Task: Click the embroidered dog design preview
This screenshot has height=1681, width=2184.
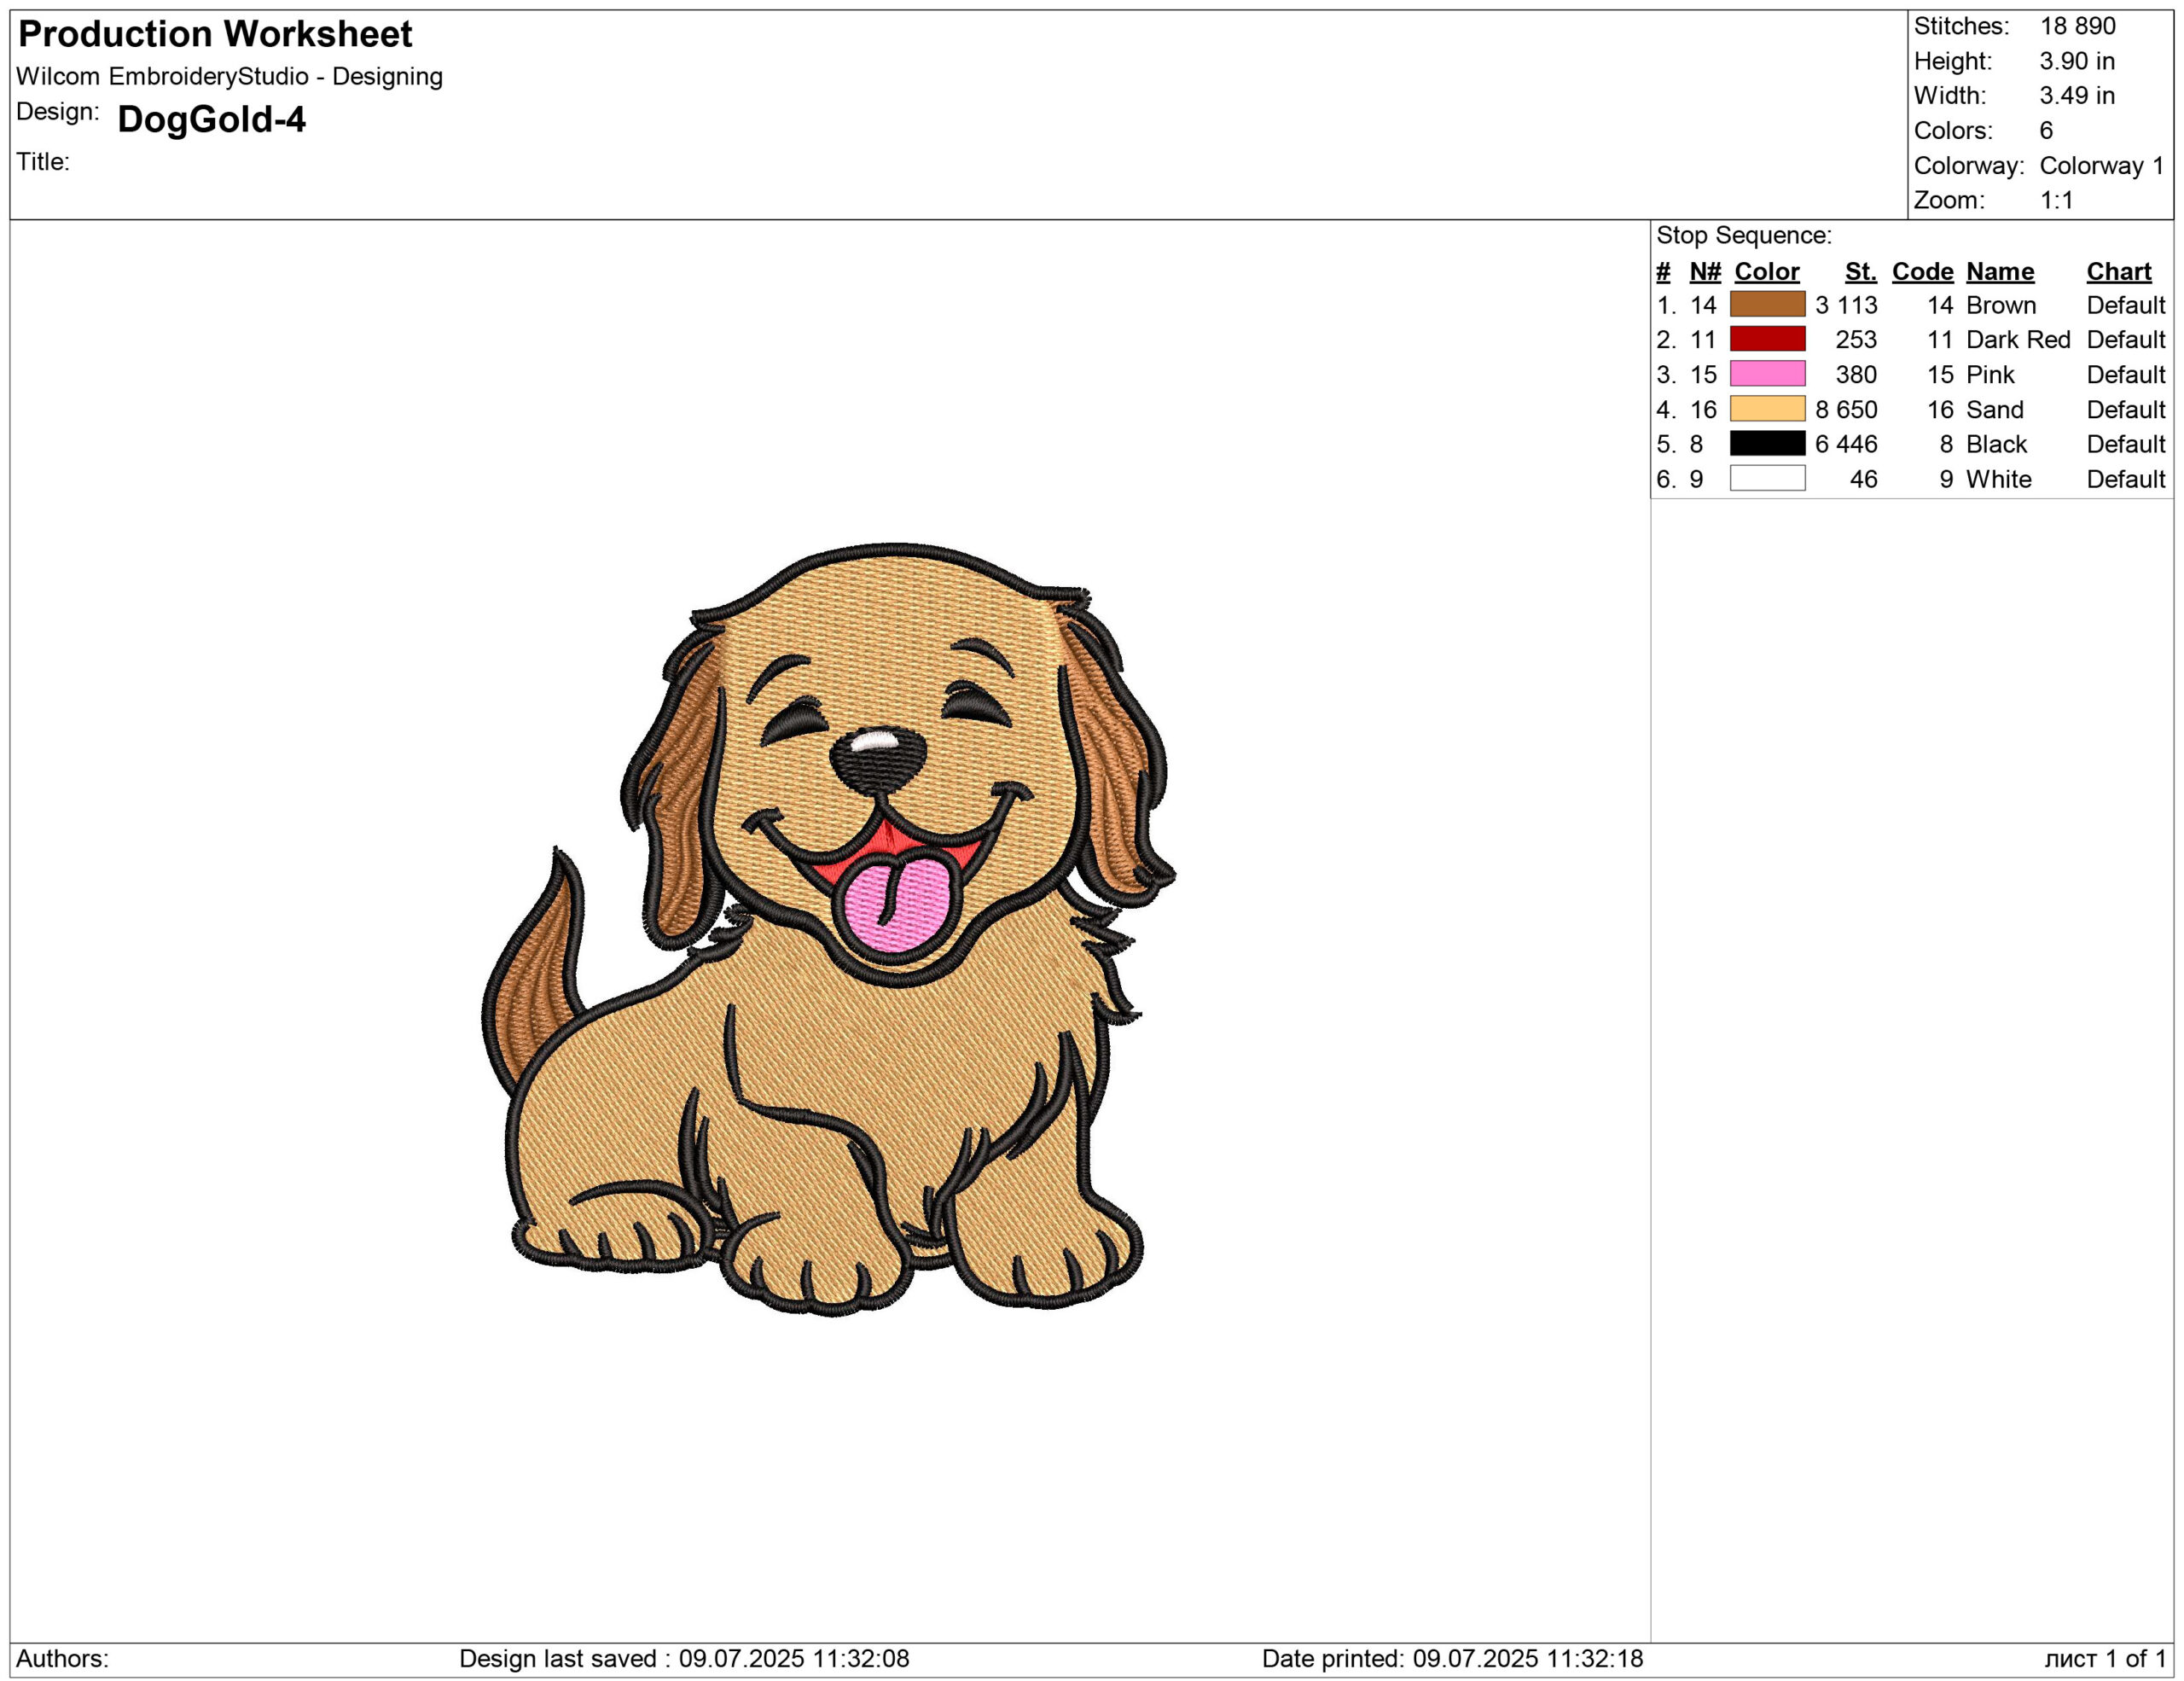Action: [x=830, y=930]
